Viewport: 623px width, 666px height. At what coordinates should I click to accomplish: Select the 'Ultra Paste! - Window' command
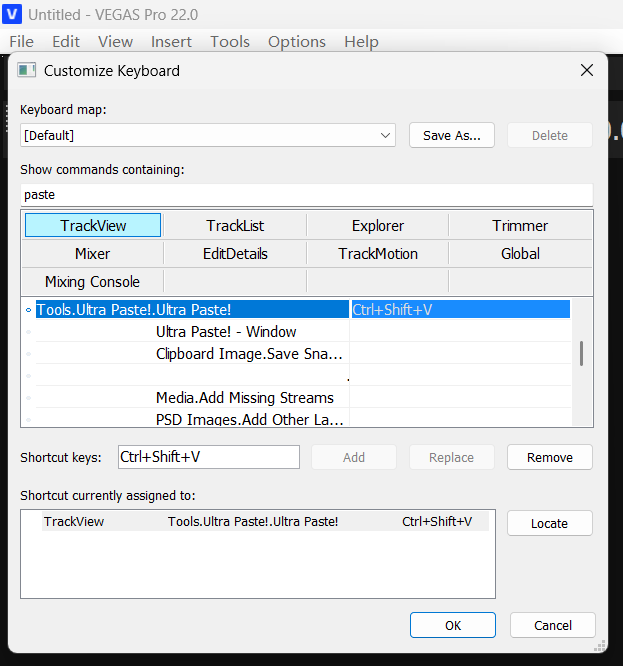[226, 332]
